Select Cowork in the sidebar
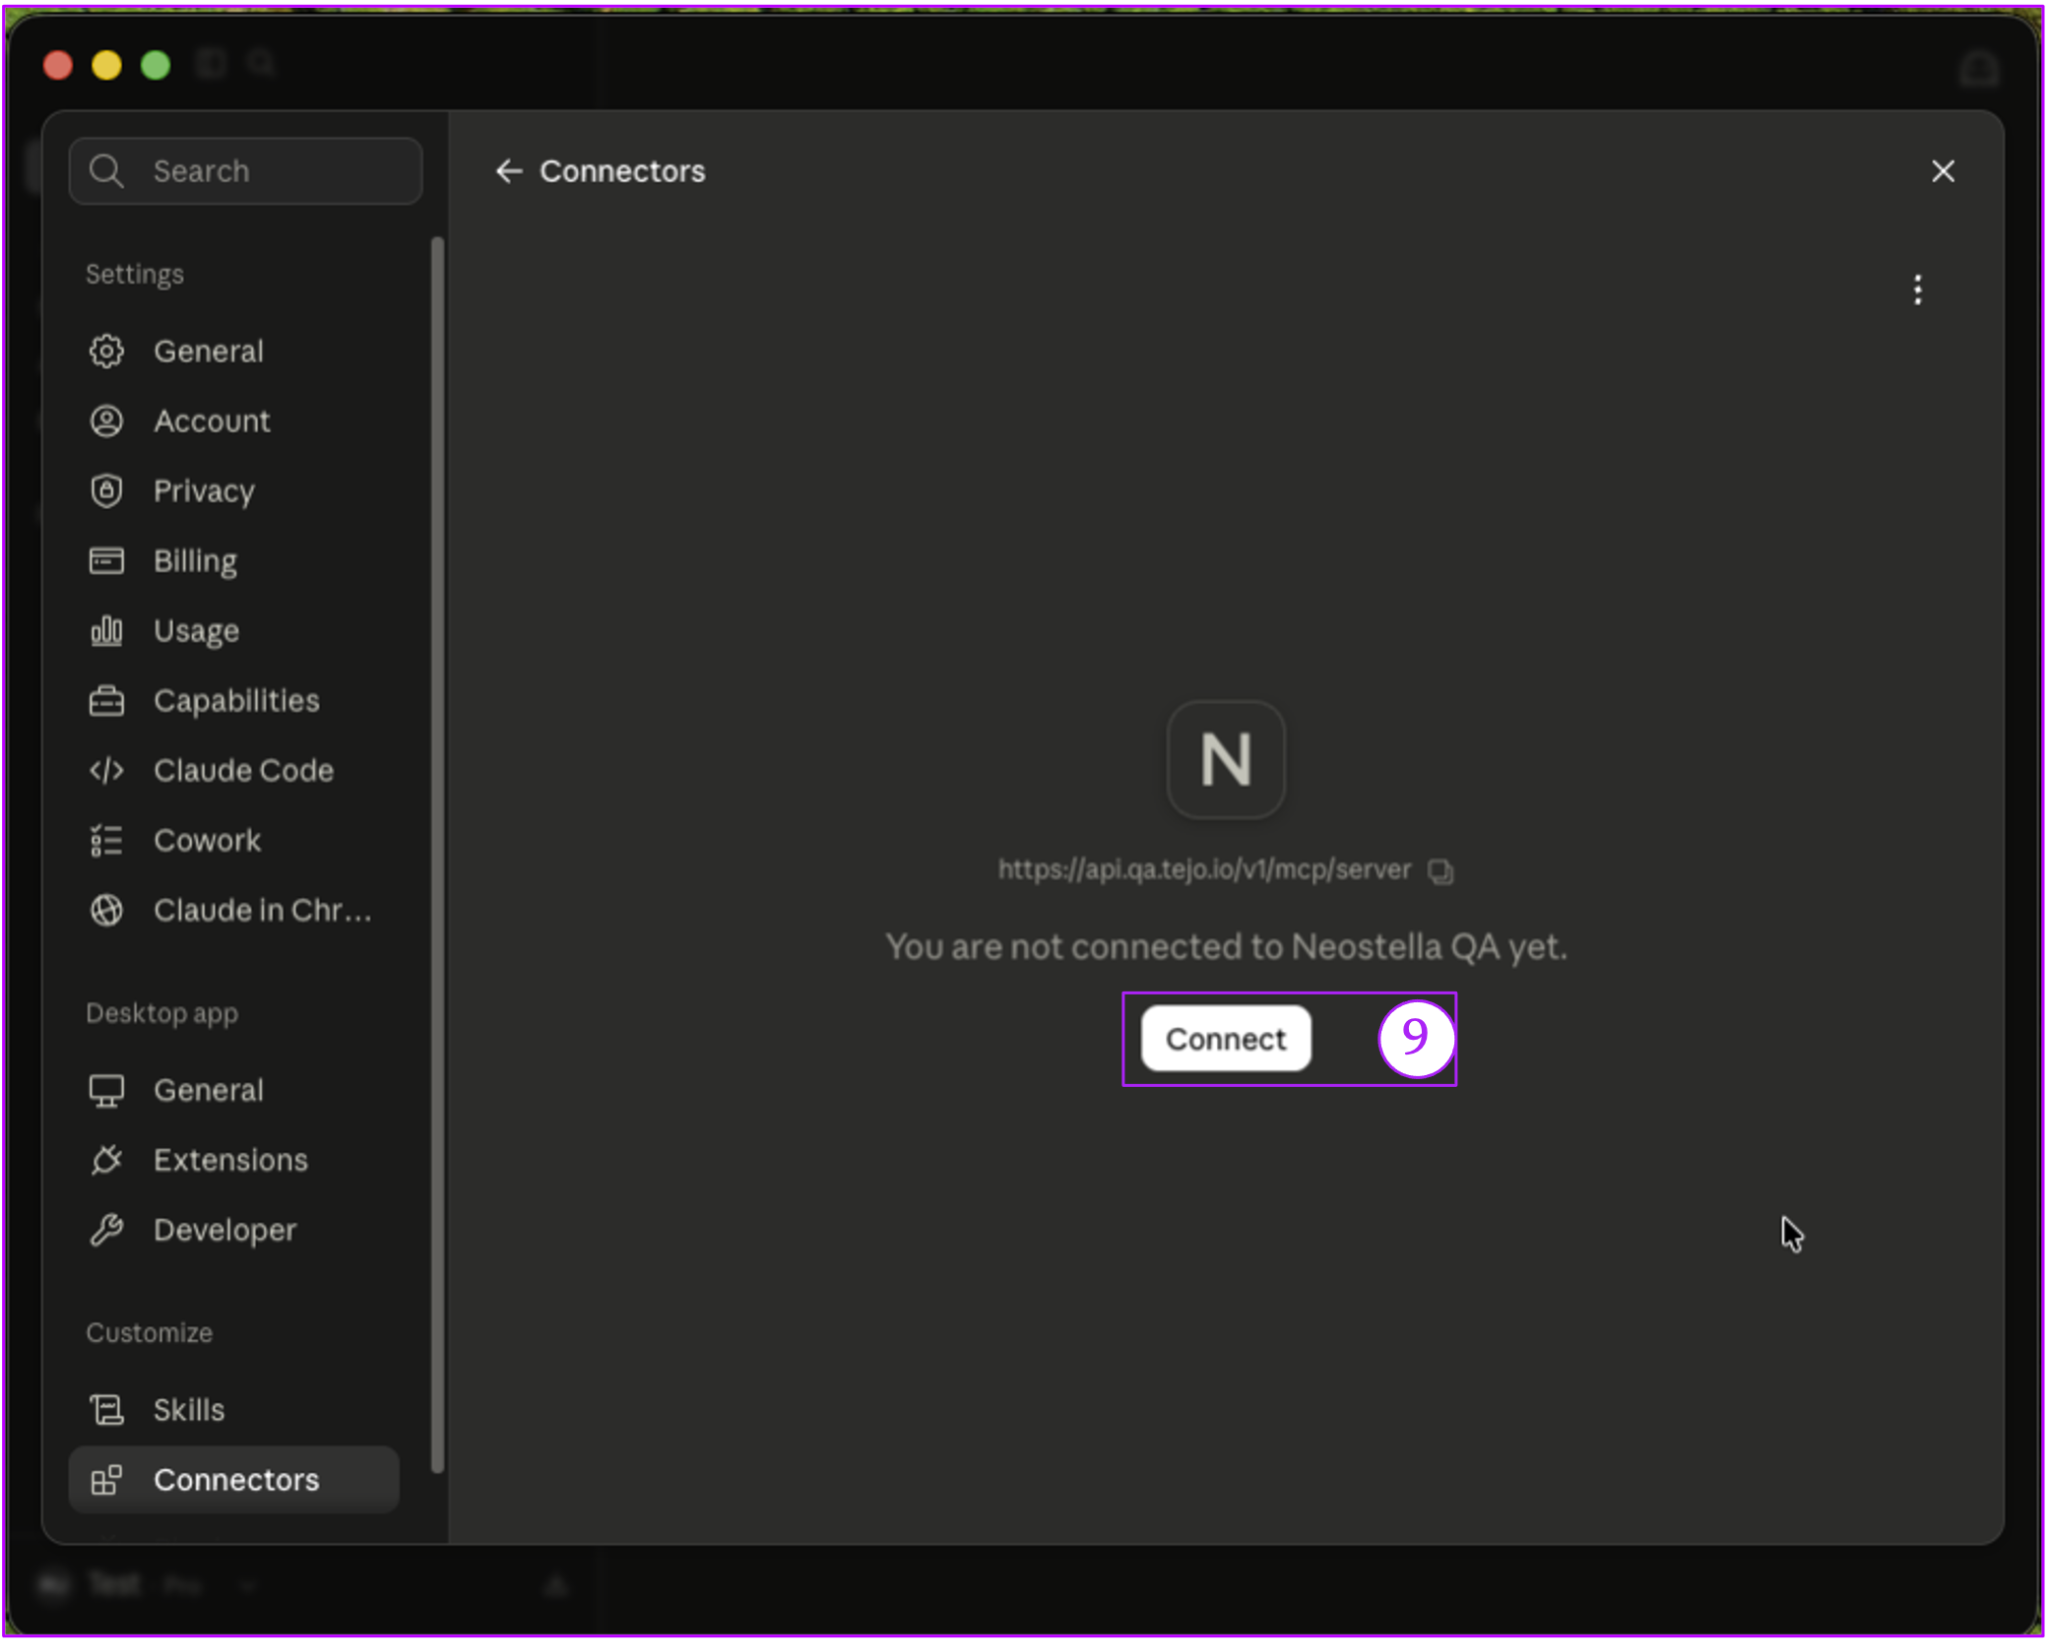Image resolution: width=2048 pixels, height=1642 pixels. (x=234, y=841)
